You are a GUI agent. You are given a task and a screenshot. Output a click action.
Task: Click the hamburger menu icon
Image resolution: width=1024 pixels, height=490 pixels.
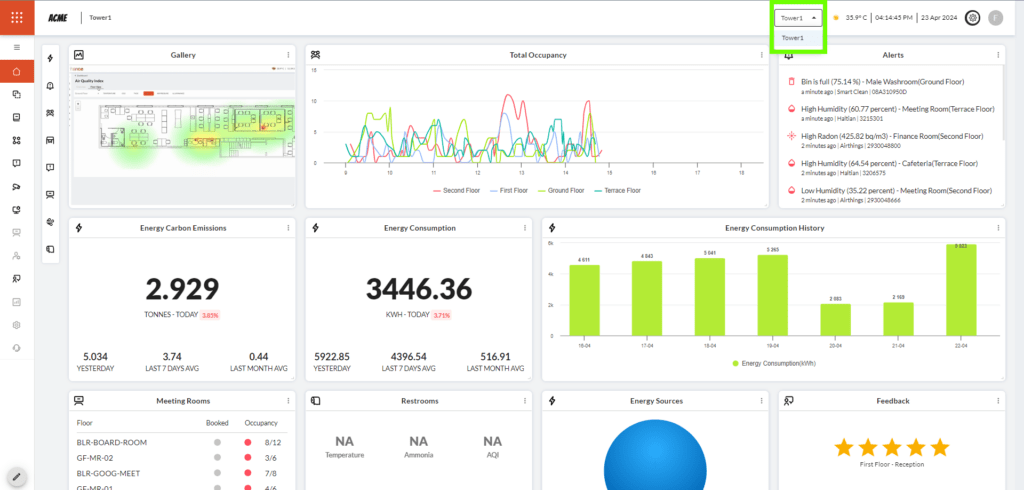tap(17, 47)
